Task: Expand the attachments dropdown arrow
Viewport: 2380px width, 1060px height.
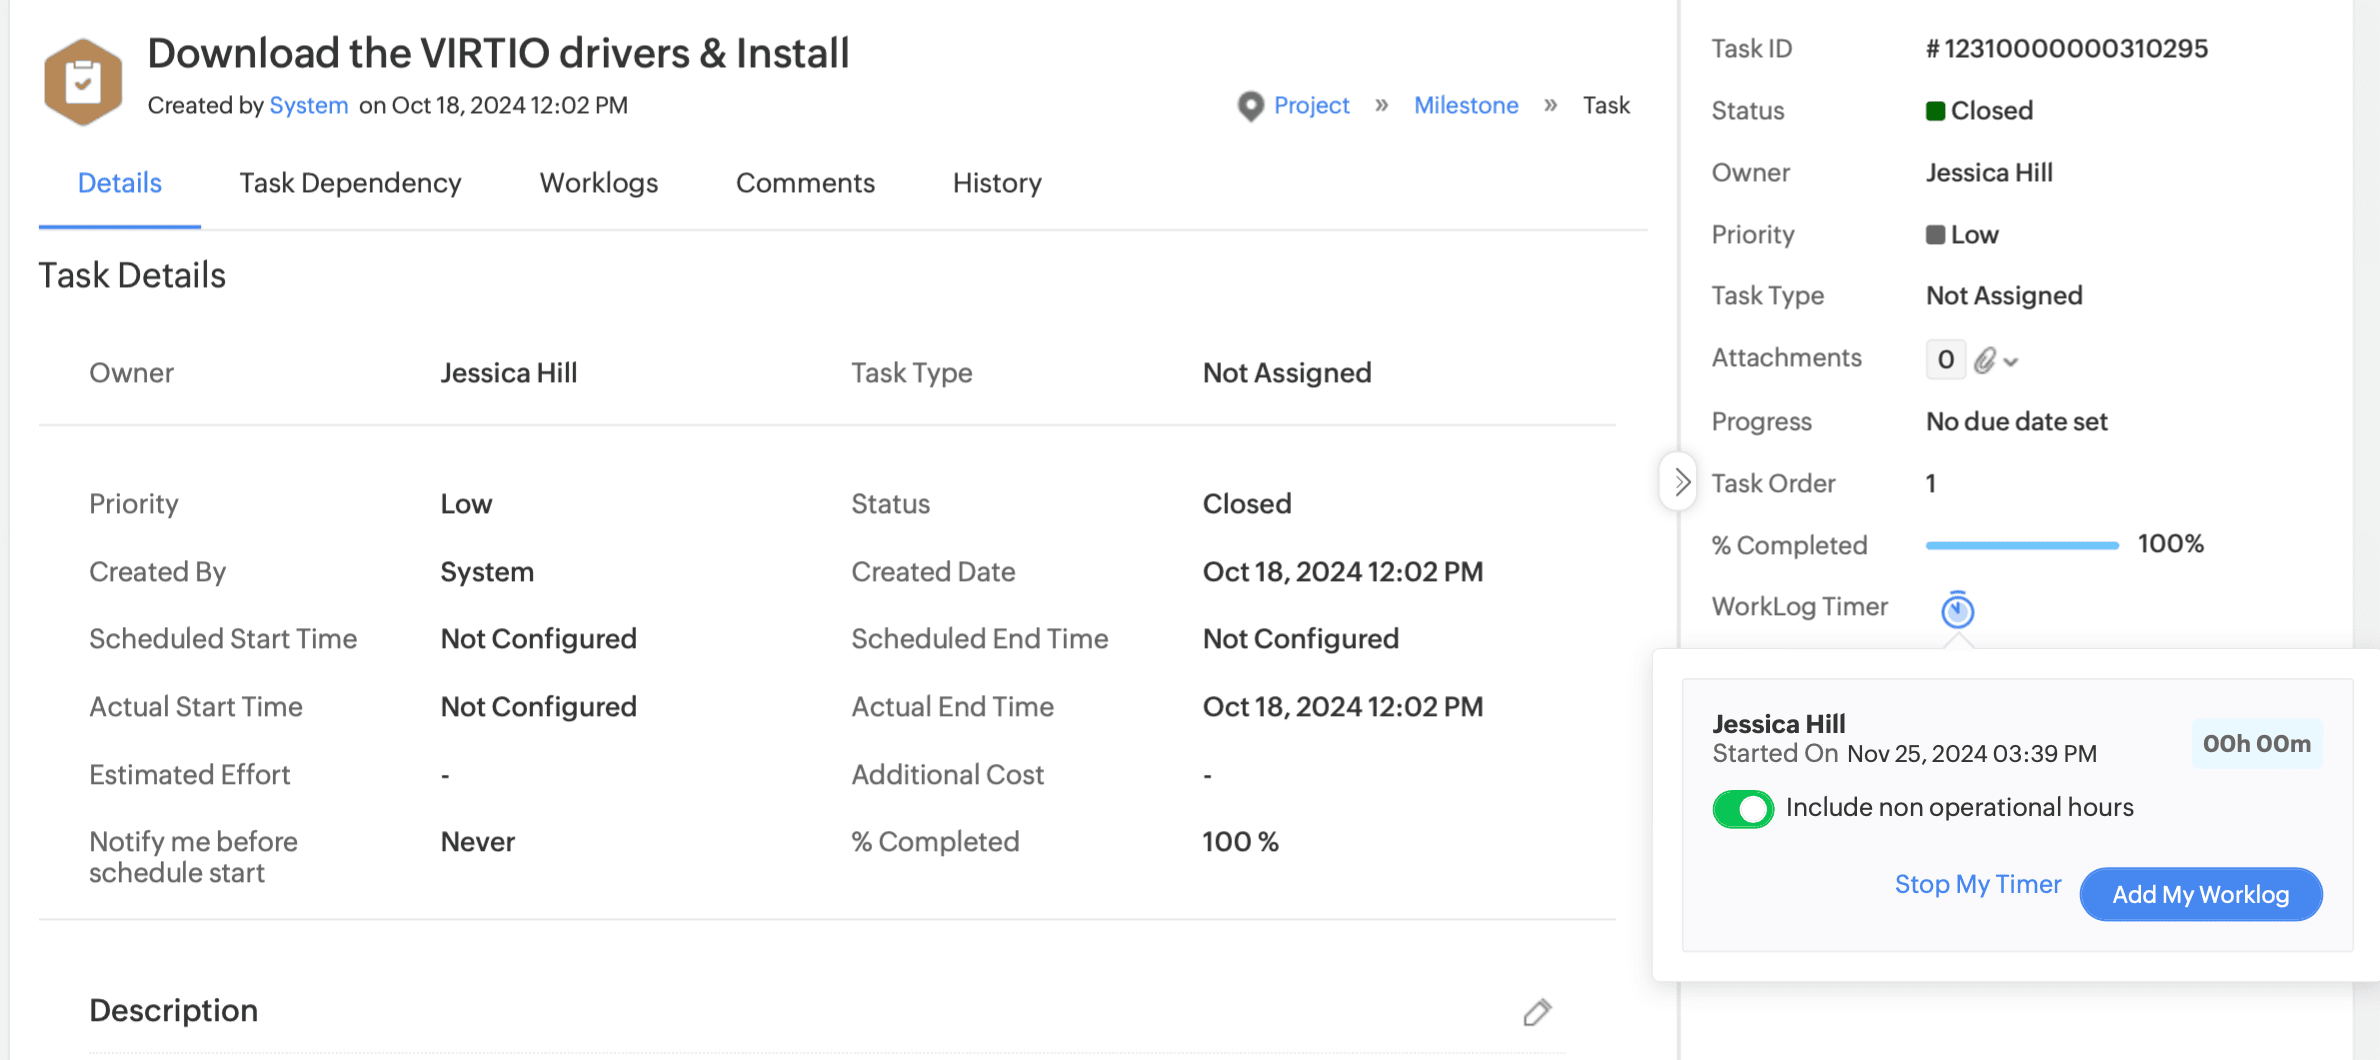Action: click(2011, 362)
